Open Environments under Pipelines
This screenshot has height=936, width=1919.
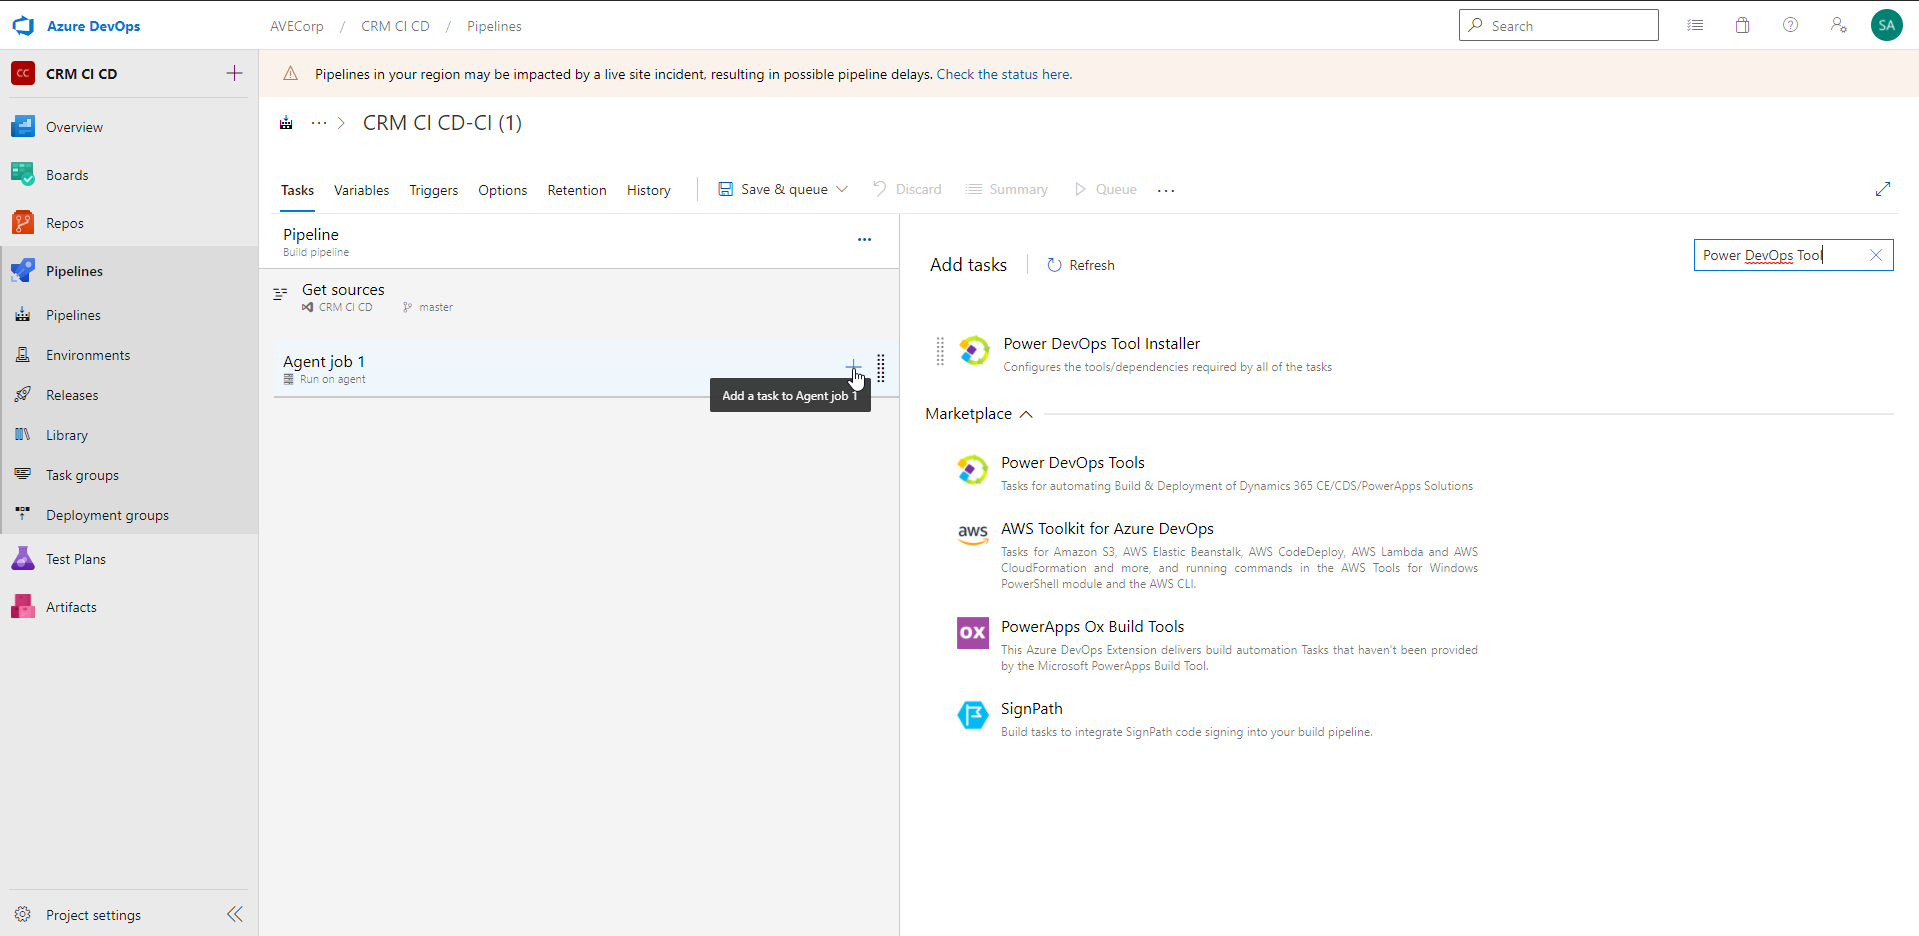pyautogui.click(x=88, y=355)
